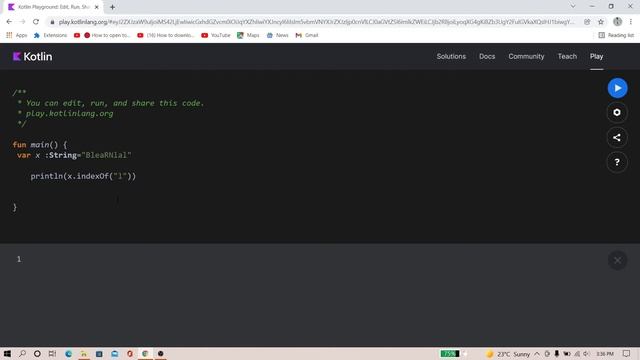Open the Community menu
This screenshot has width=640, height=360.
(x=526, y=56)
